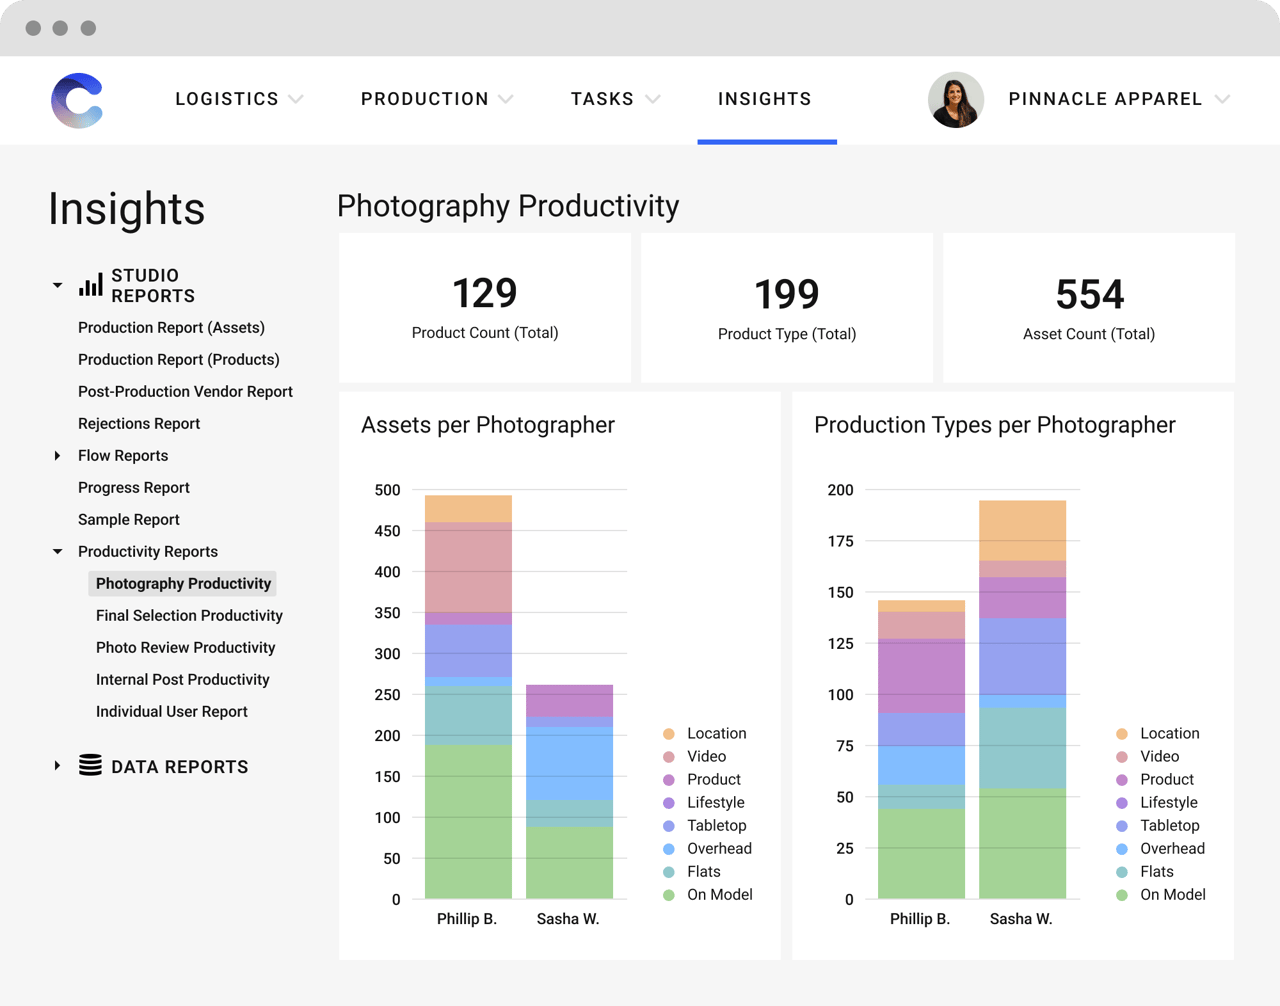
Task: Click the orange Location legend swatch
Action: point(668,733)
